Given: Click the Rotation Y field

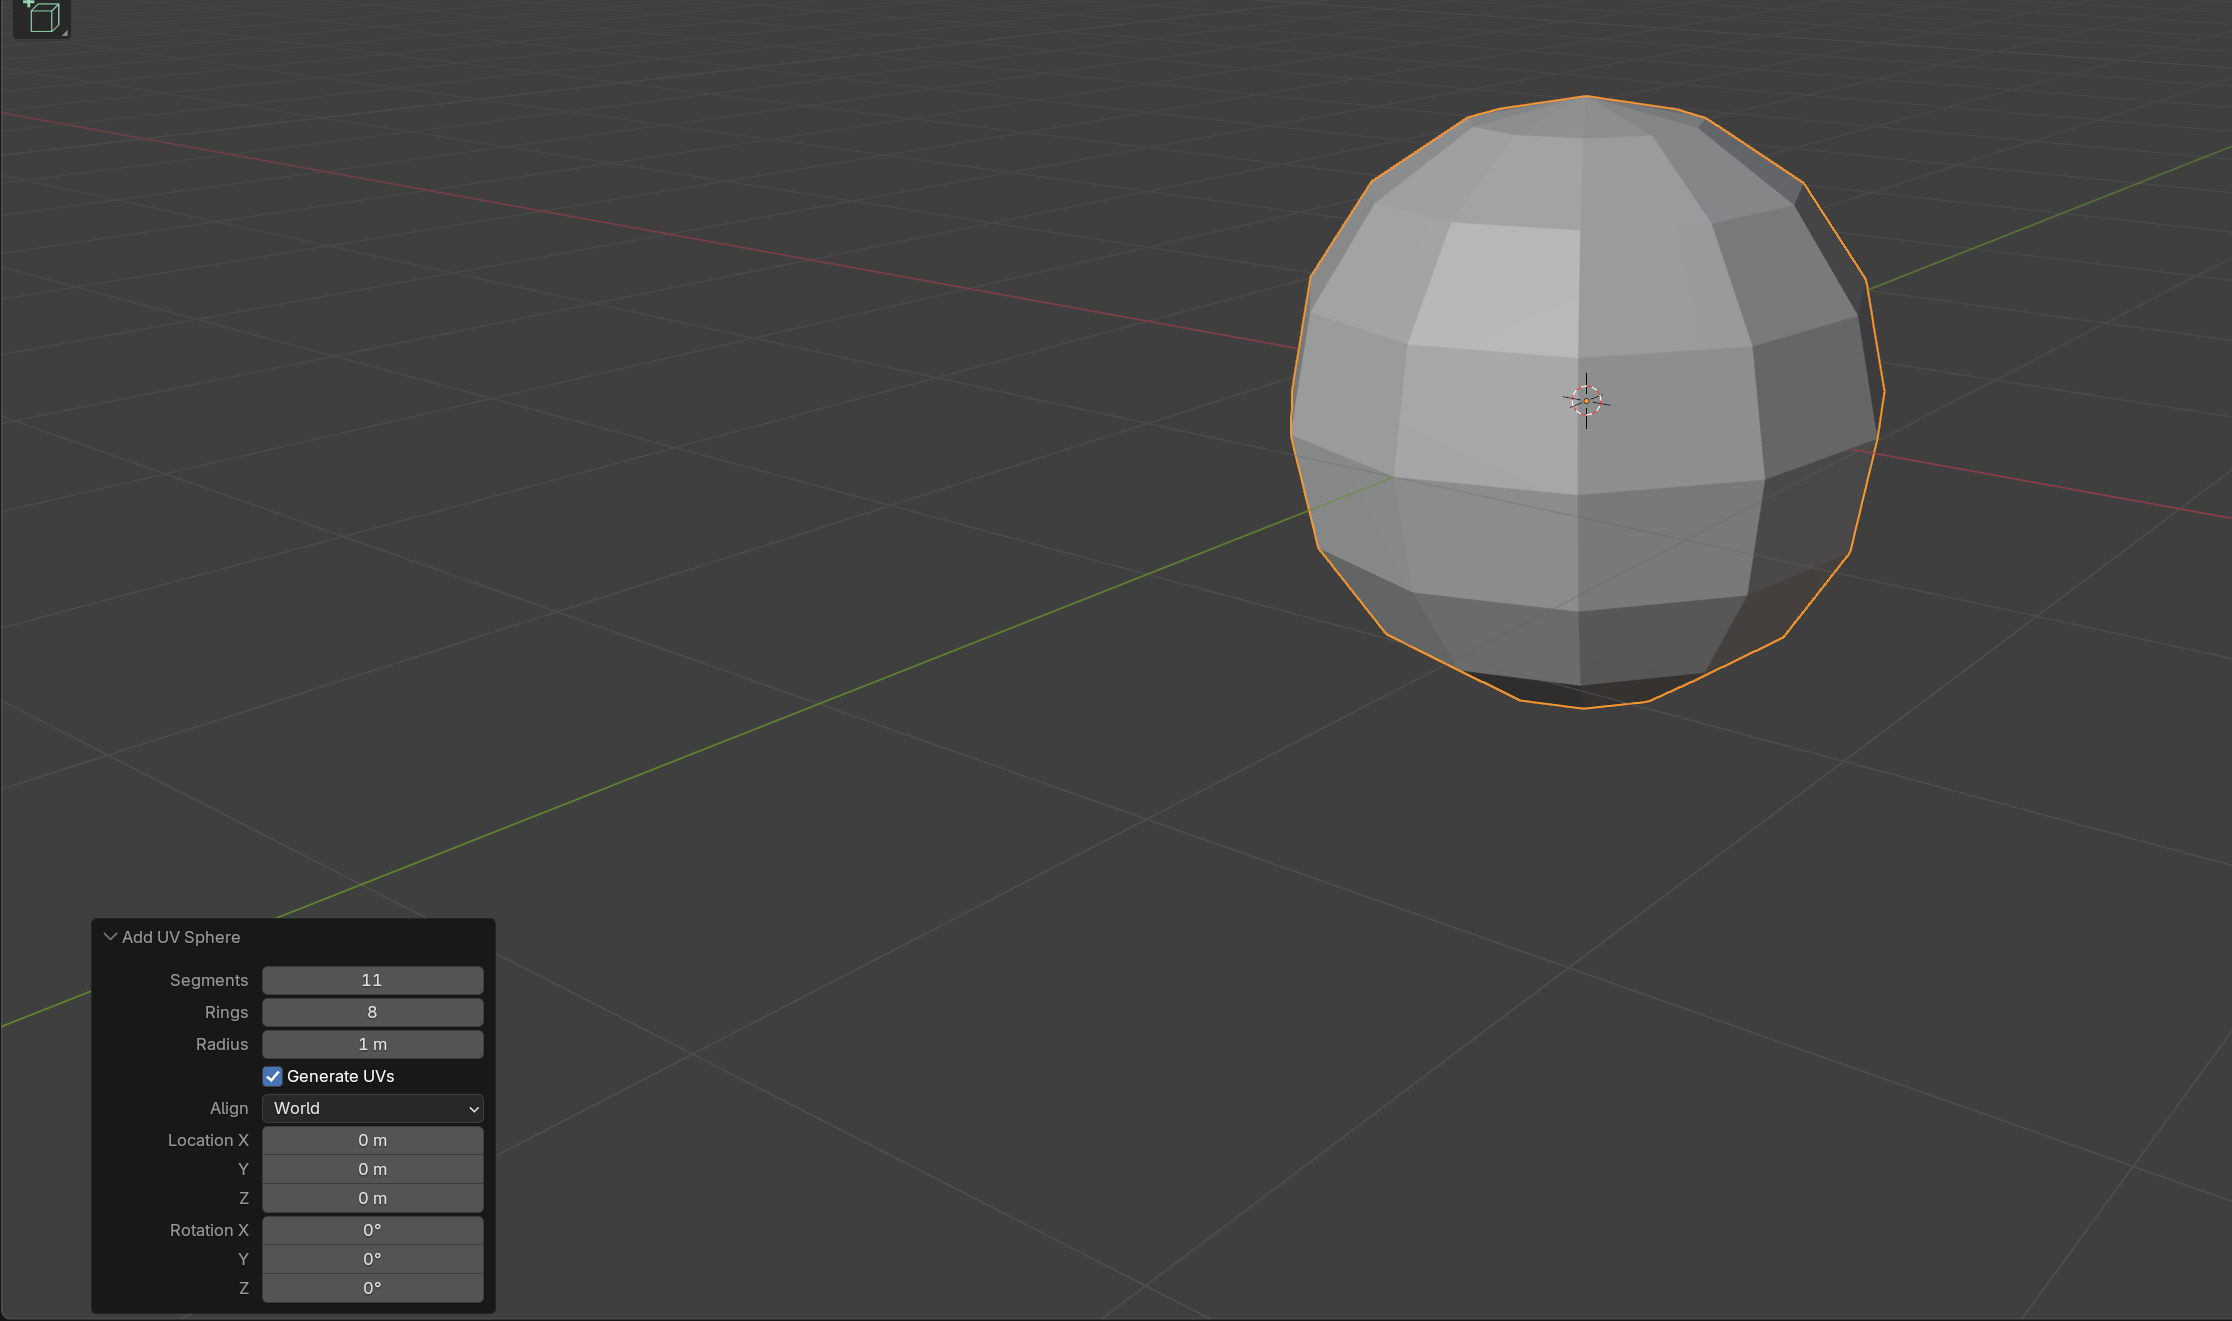Looking at the screenshot, I should click(372, 1259).
